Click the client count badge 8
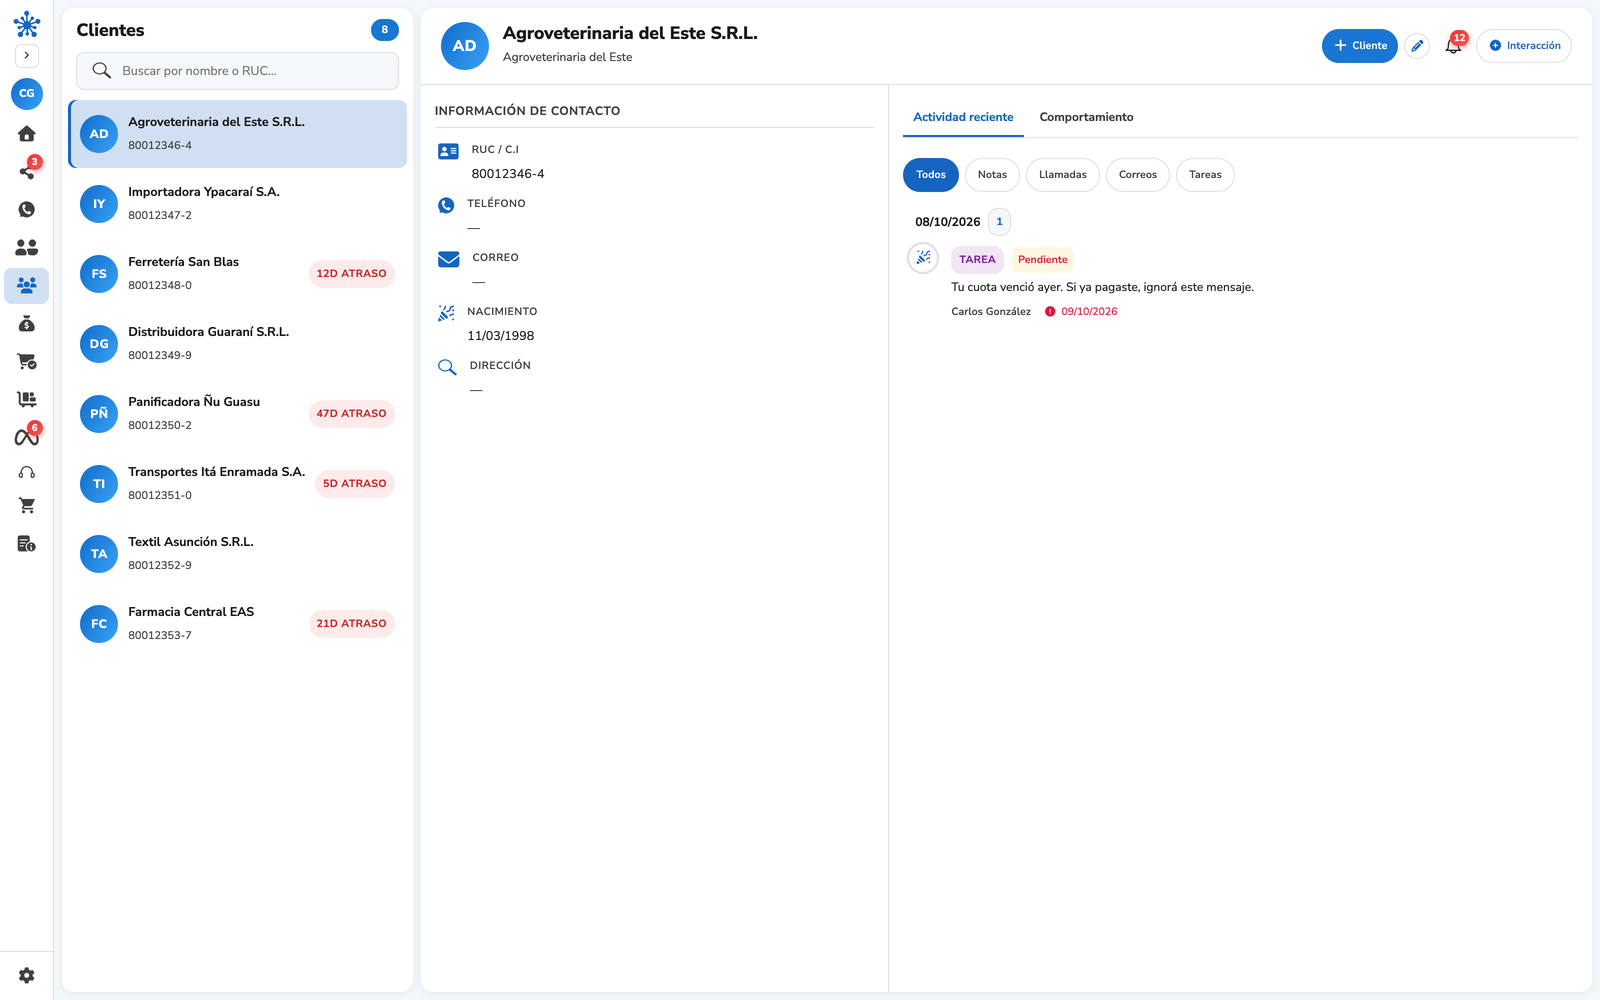This screenshot has height=1000, width=1600. [385, 30]
